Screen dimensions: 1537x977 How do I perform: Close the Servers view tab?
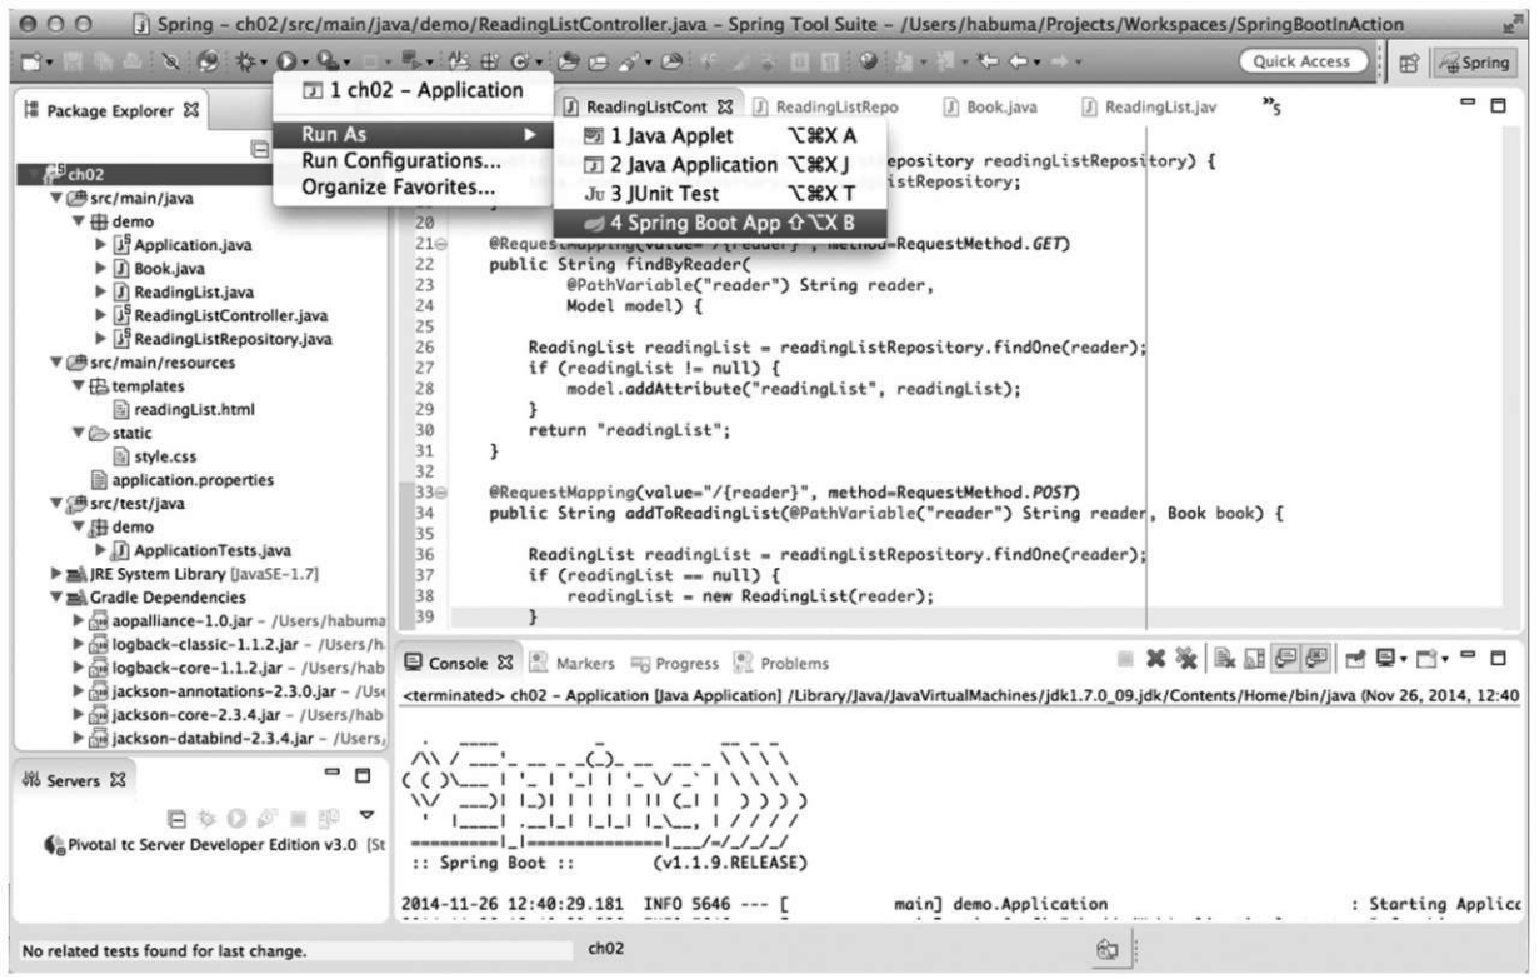tap(118, 780)
